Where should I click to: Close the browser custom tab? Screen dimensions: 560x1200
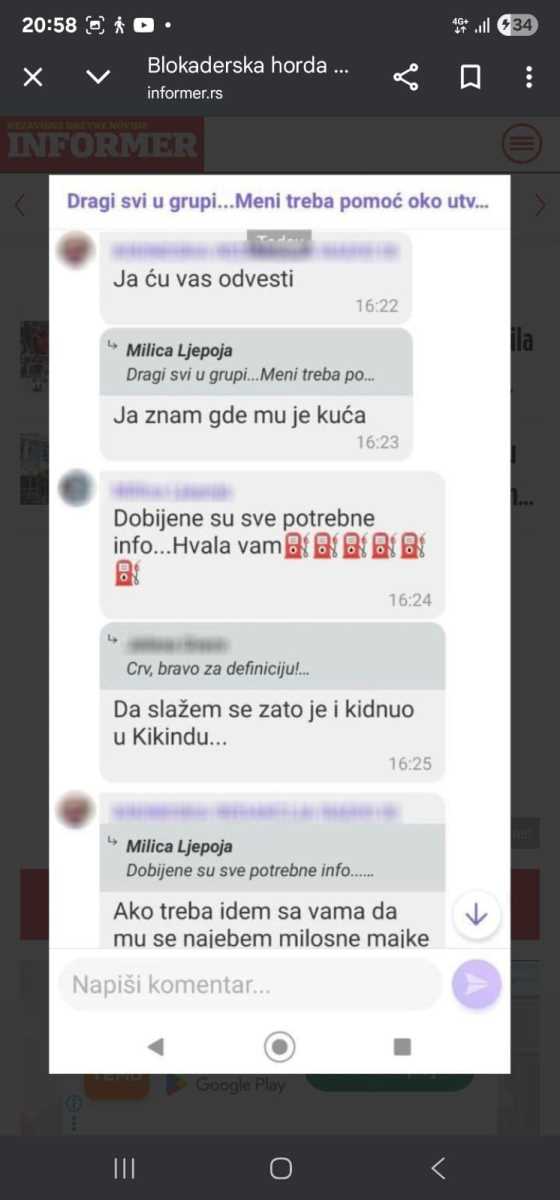(x=33, y=77)
